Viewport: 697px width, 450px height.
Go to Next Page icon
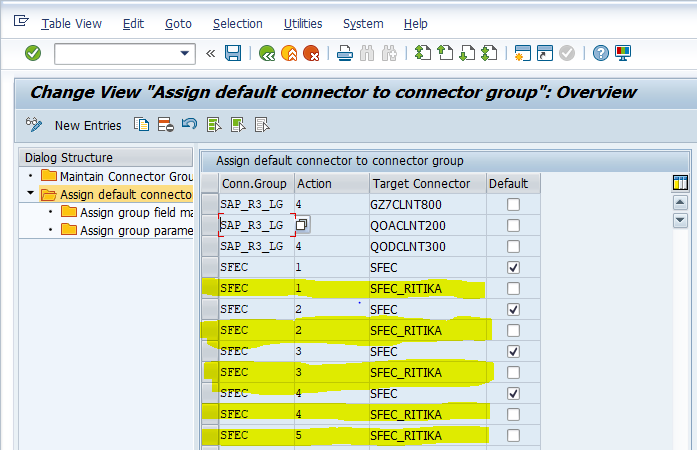[467, 53]
